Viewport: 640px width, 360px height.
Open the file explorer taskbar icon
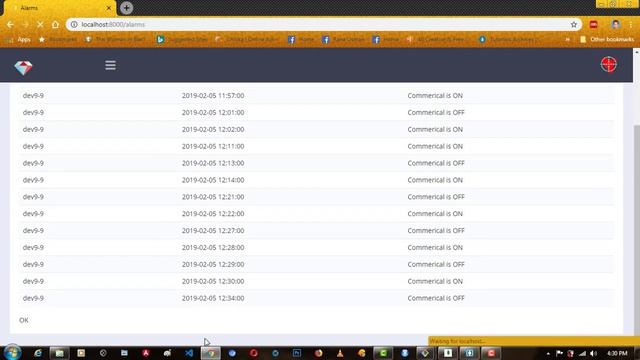point(59,353)
